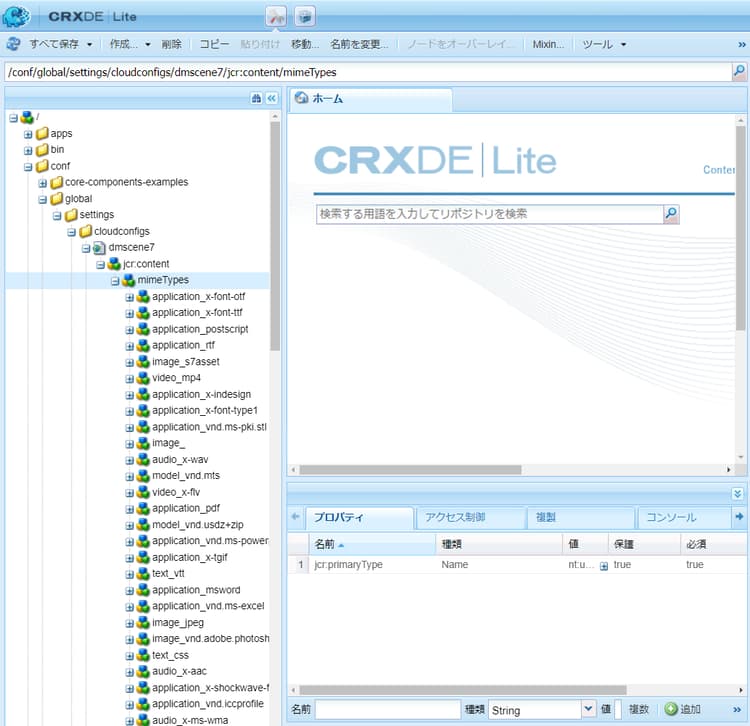The height and width of the screenshot is (726, 750).
Task: Switch to the アクセス制御 tab
Action: (x=469, y=517)
